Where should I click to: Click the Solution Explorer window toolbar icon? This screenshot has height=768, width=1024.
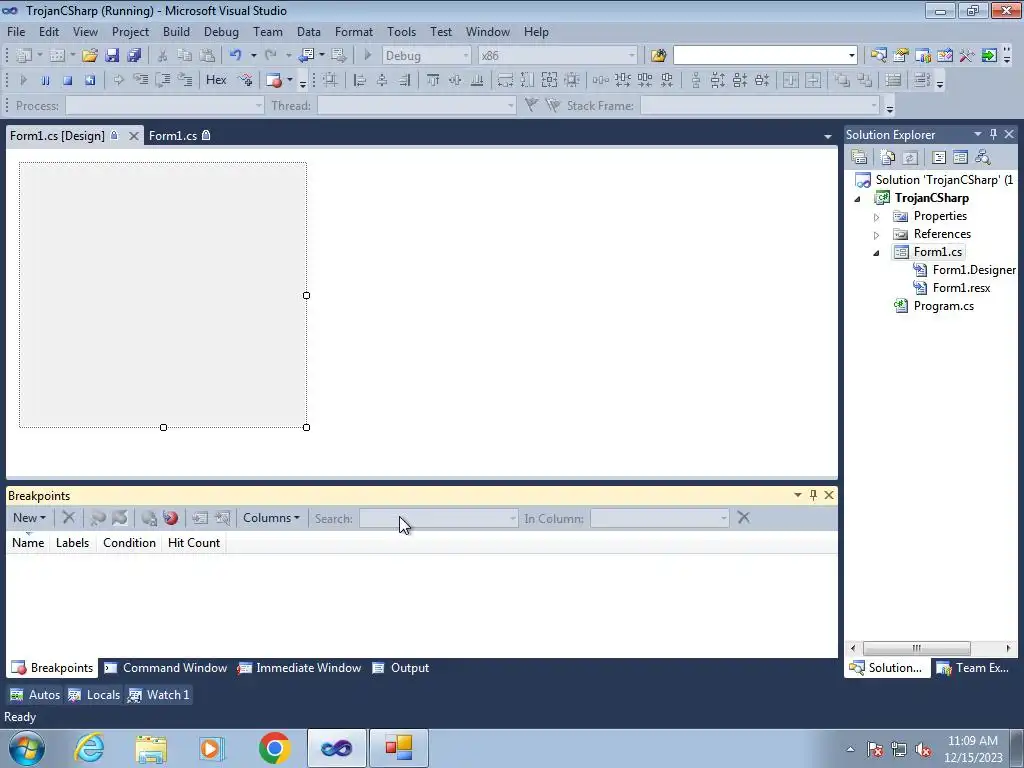(878, 56)
